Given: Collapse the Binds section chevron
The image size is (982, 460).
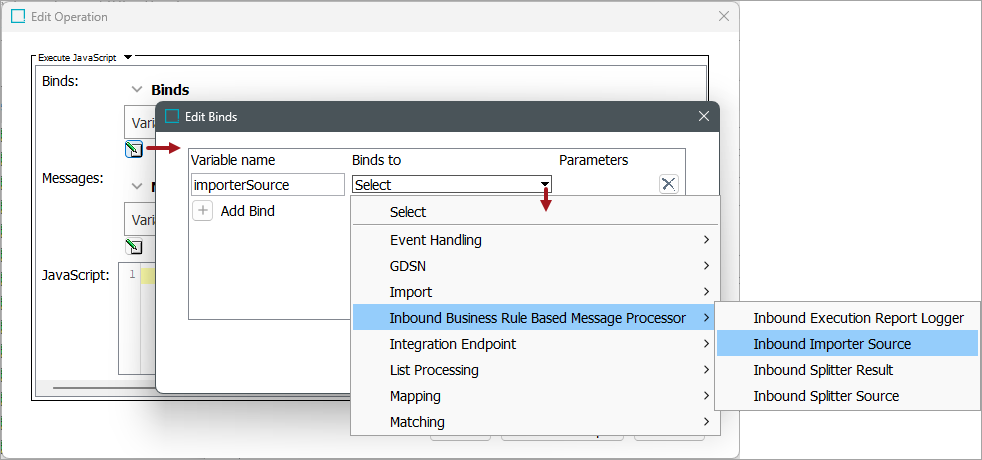Looking at the screenshot, I should 137,90.
